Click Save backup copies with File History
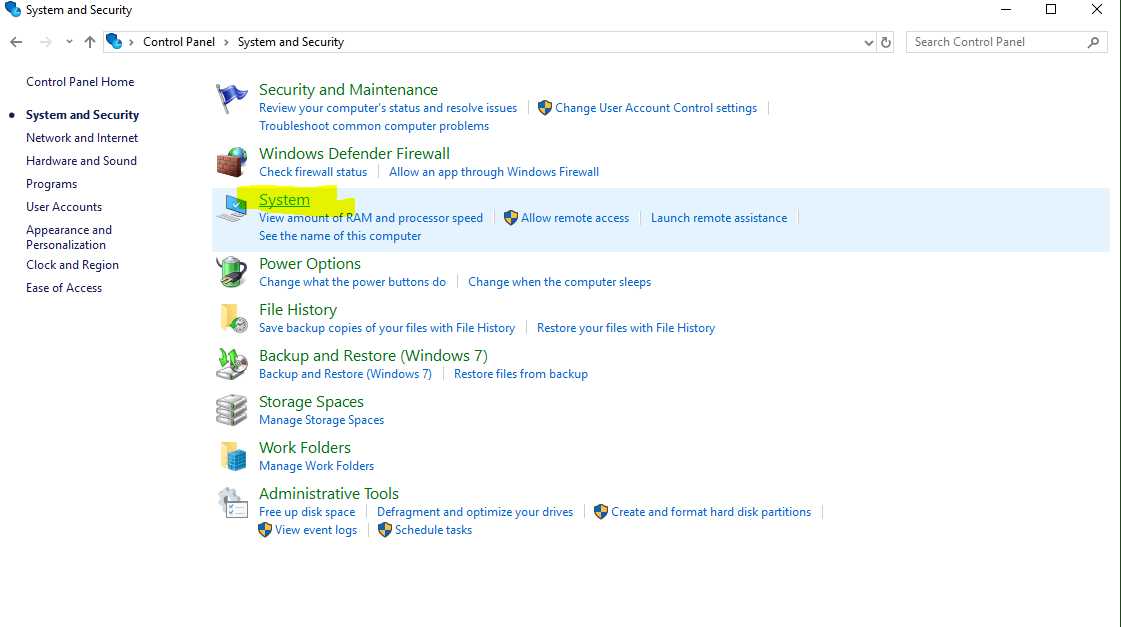The image size is (1121, 627). tap(387, 328)
